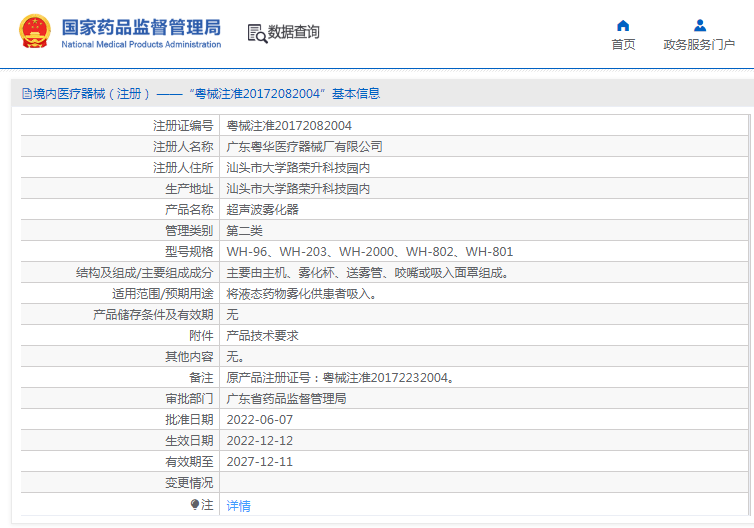This screenshot has height=528, width=754.
Task: Click registrant name 广东粤华医疗器械厂有限公司
Action: (304, 146)
